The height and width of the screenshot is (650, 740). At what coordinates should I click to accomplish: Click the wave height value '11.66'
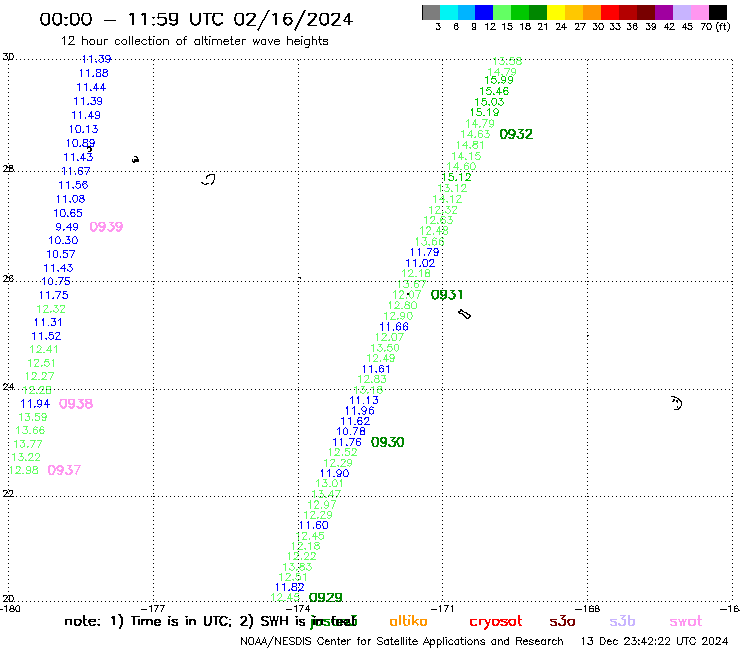click(394, 327)
